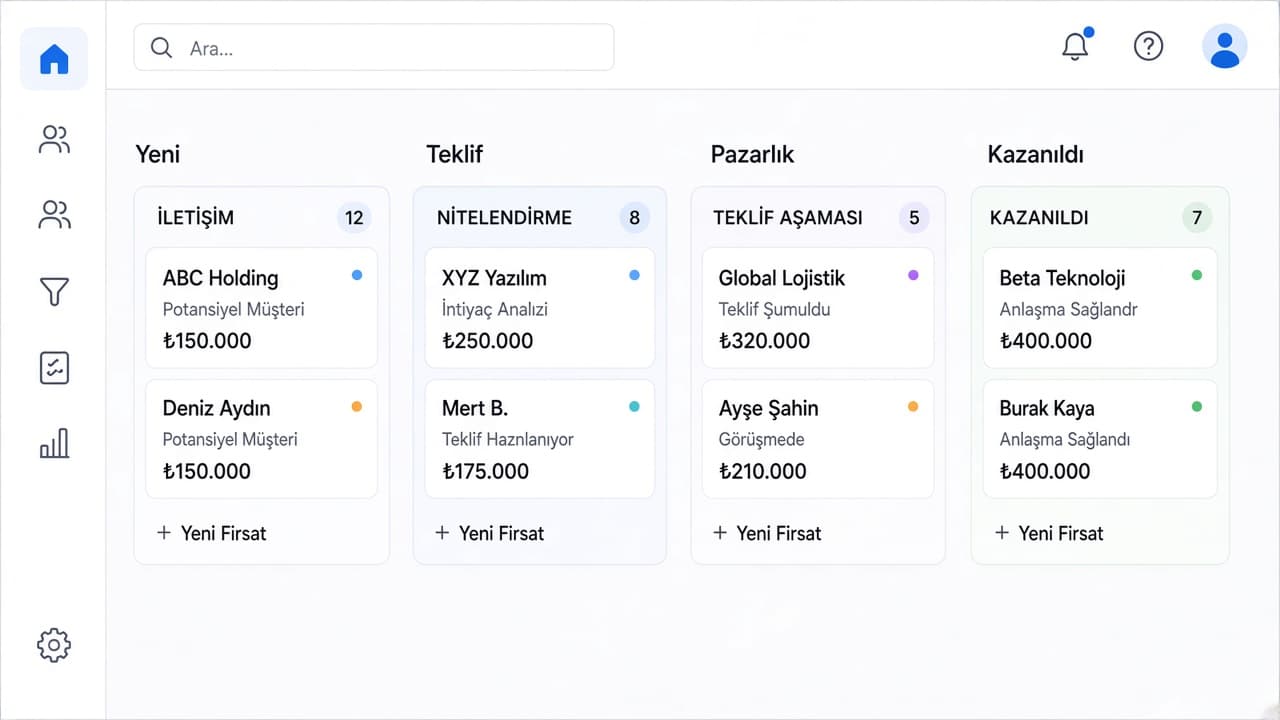Click the Görüşmede status text
This screenshot has width=1280, height=720.
[762, 439]
